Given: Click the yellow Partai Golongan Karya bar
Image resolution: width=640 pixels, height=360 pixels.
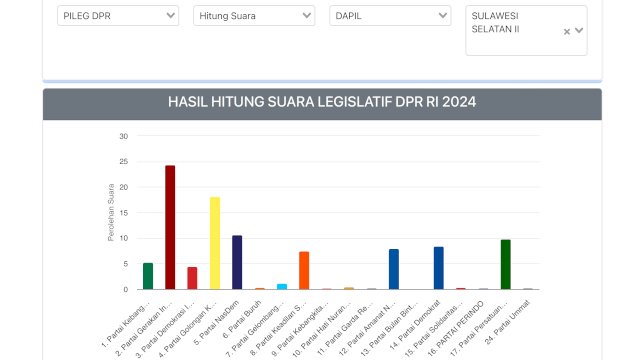Looking at the screenshot, I should pos(215,243).
